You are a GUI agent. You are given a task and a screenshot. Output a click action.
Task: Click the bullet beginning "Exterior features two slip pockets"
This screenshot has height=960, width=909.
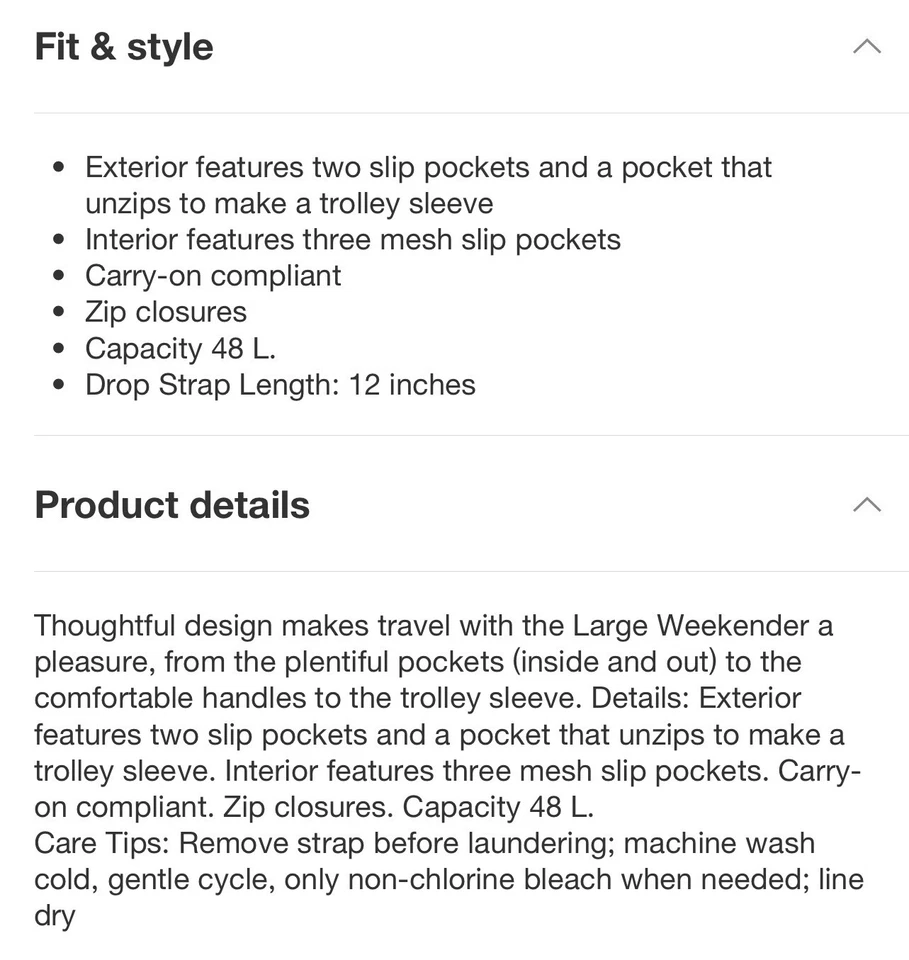(x=428, y=167)
